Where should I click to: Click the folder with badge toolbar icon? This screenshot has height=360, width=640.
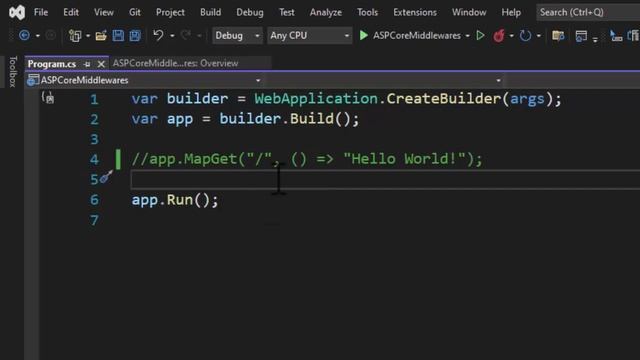(x=558, y=36)
